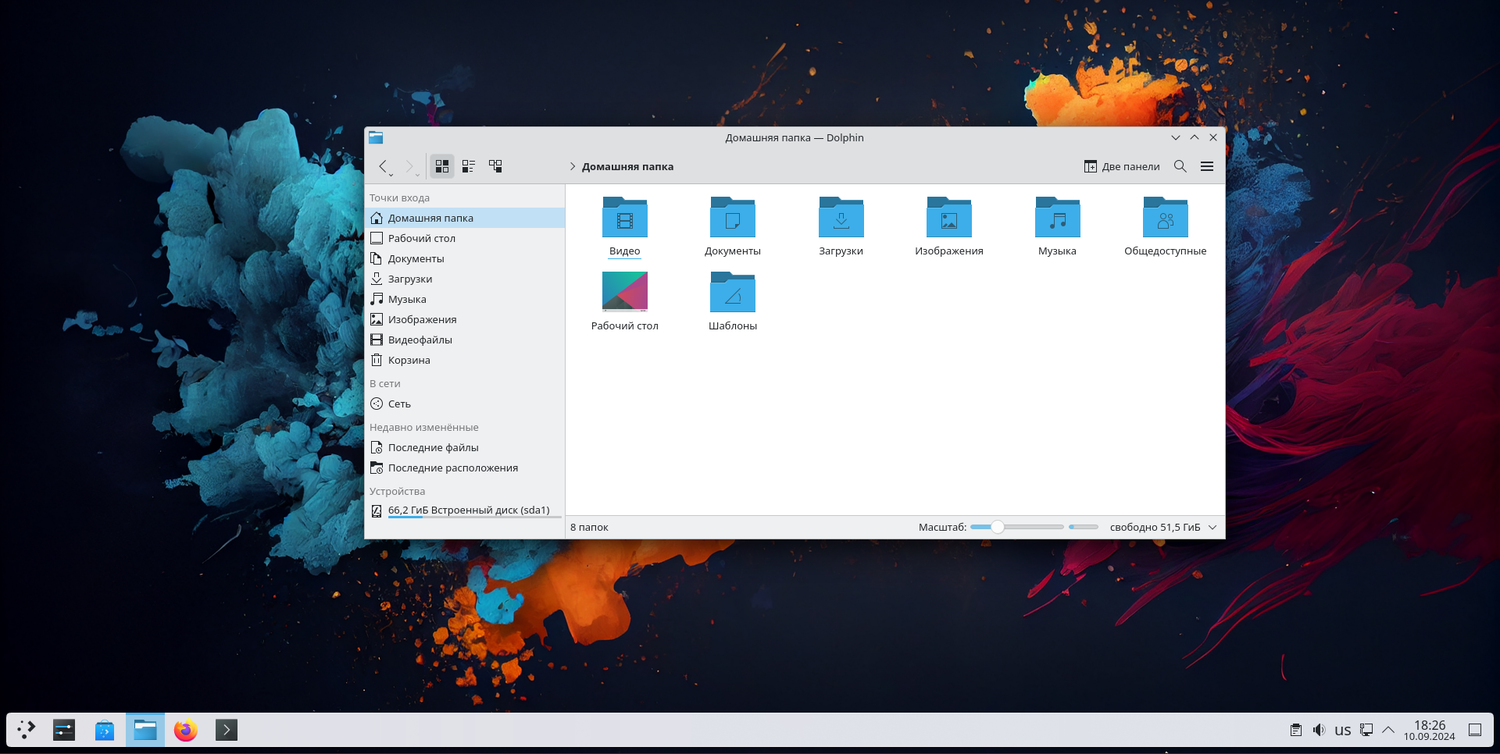1500x754 pixels.
Task: Toggle the Две панели split view
Action: point(1122,166)
